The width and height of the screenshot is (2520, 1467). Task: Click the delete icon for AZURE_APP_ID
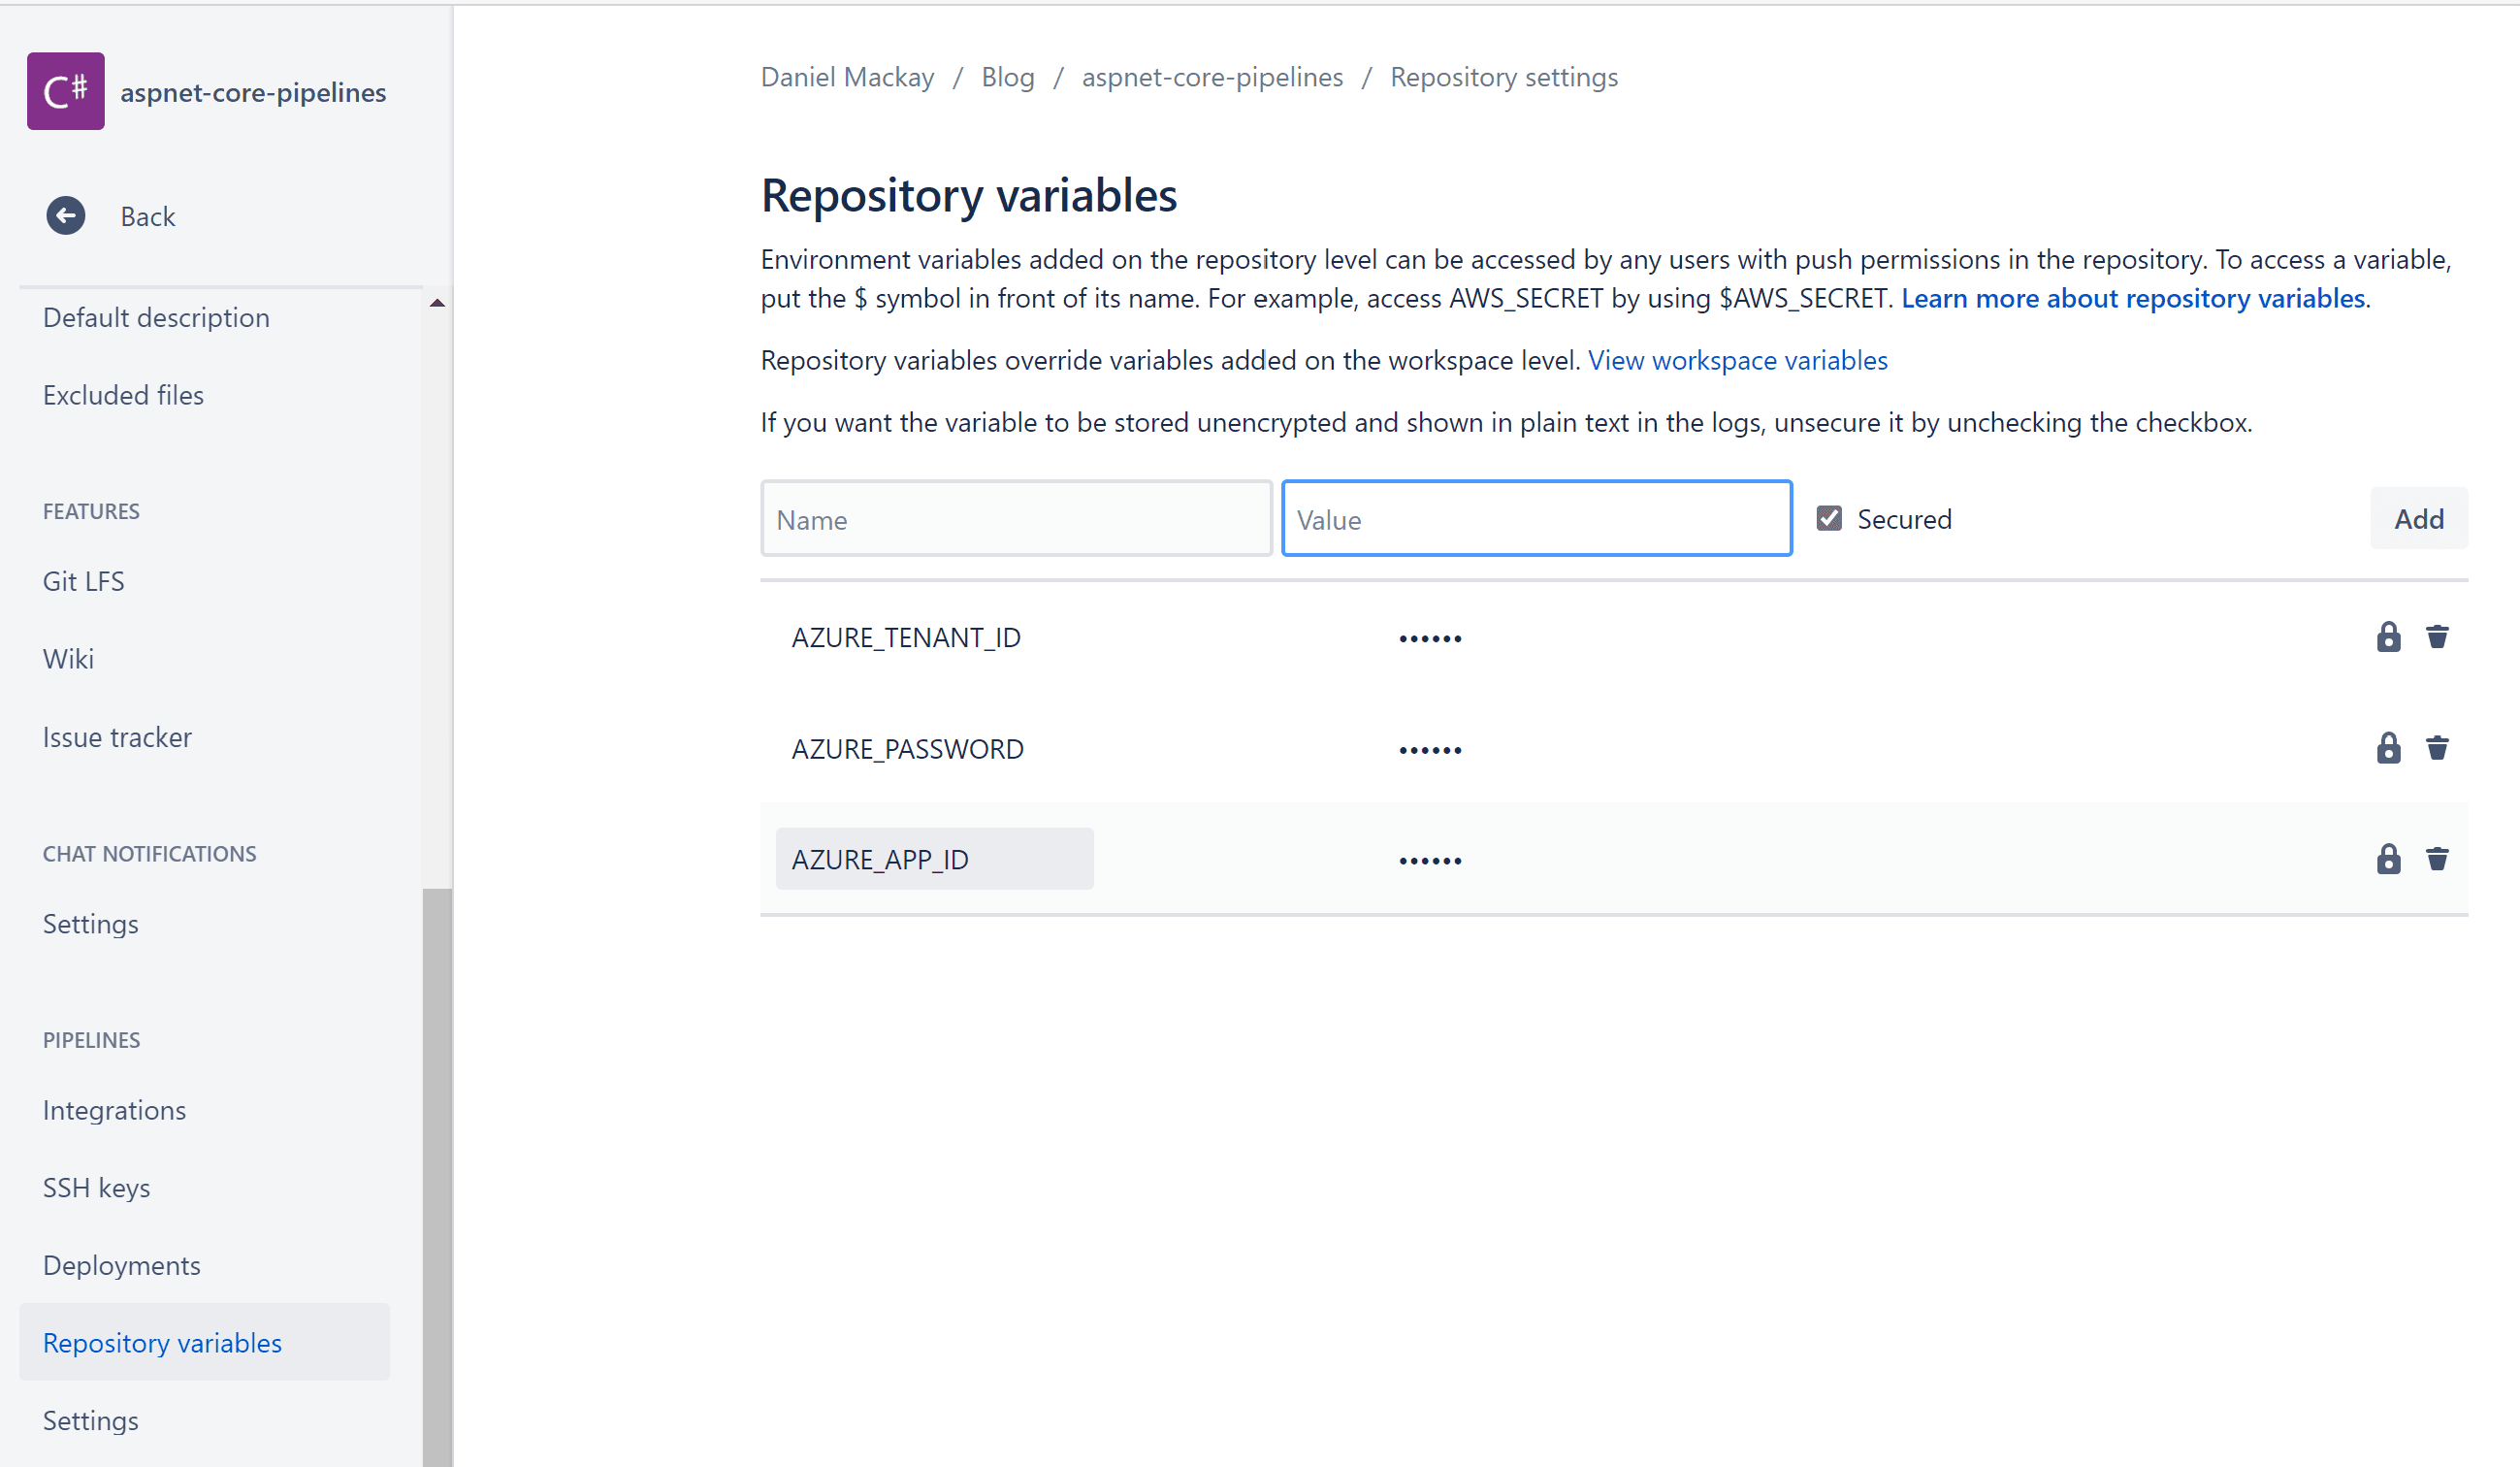pyautogui.click(x=2439, y=858)
